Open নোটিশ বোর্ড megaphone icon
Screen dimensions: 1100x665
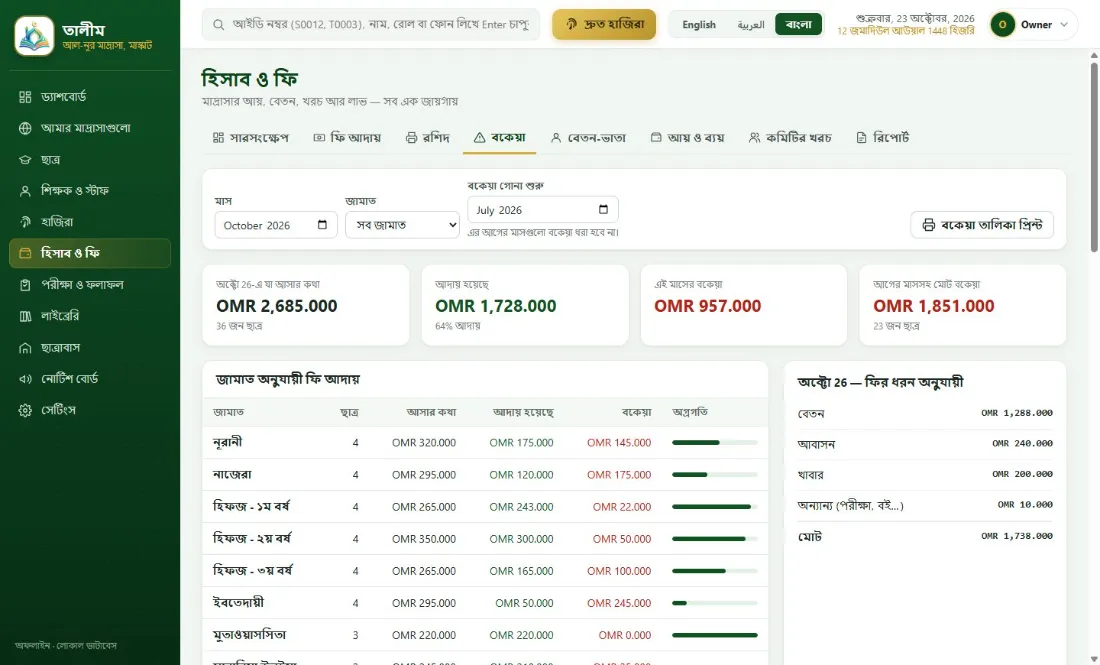(x=25, y=379)
